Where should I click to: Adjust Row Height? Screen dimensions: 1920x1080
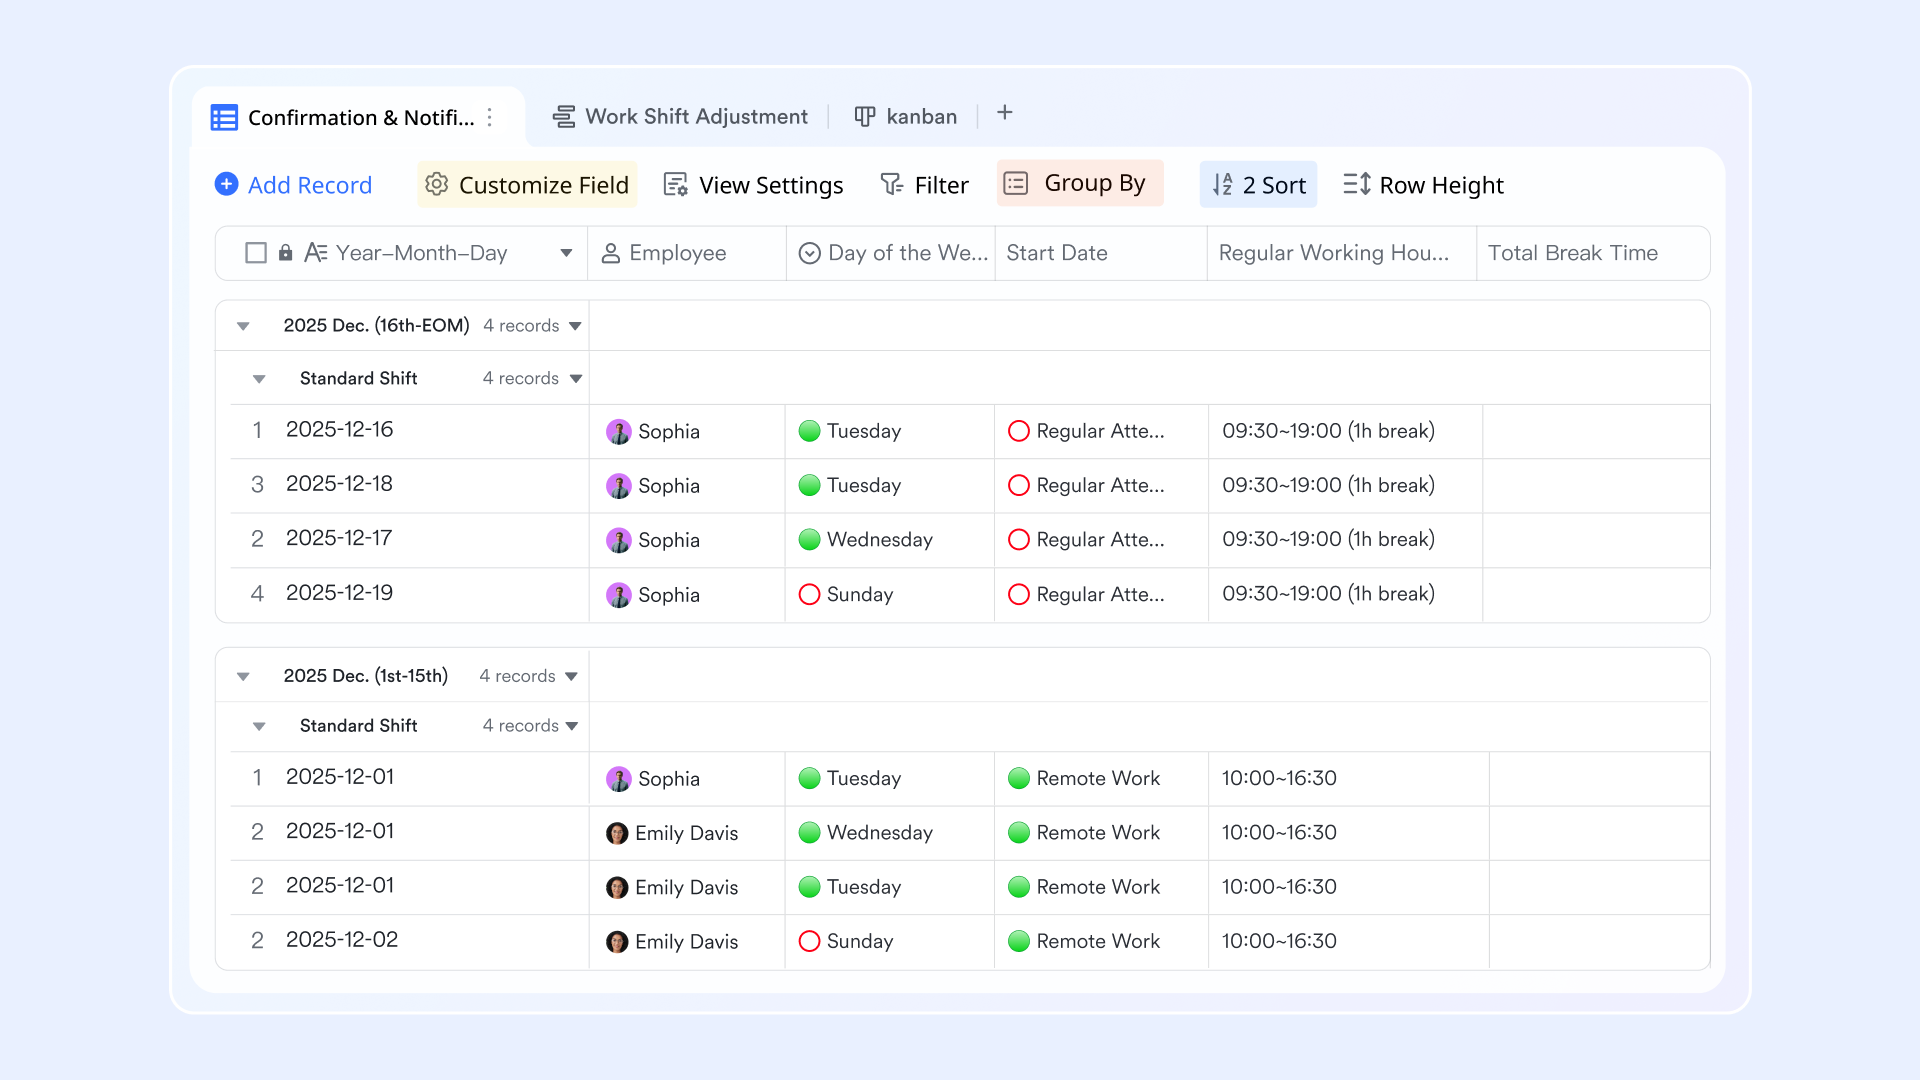(x=1423, y=185)
